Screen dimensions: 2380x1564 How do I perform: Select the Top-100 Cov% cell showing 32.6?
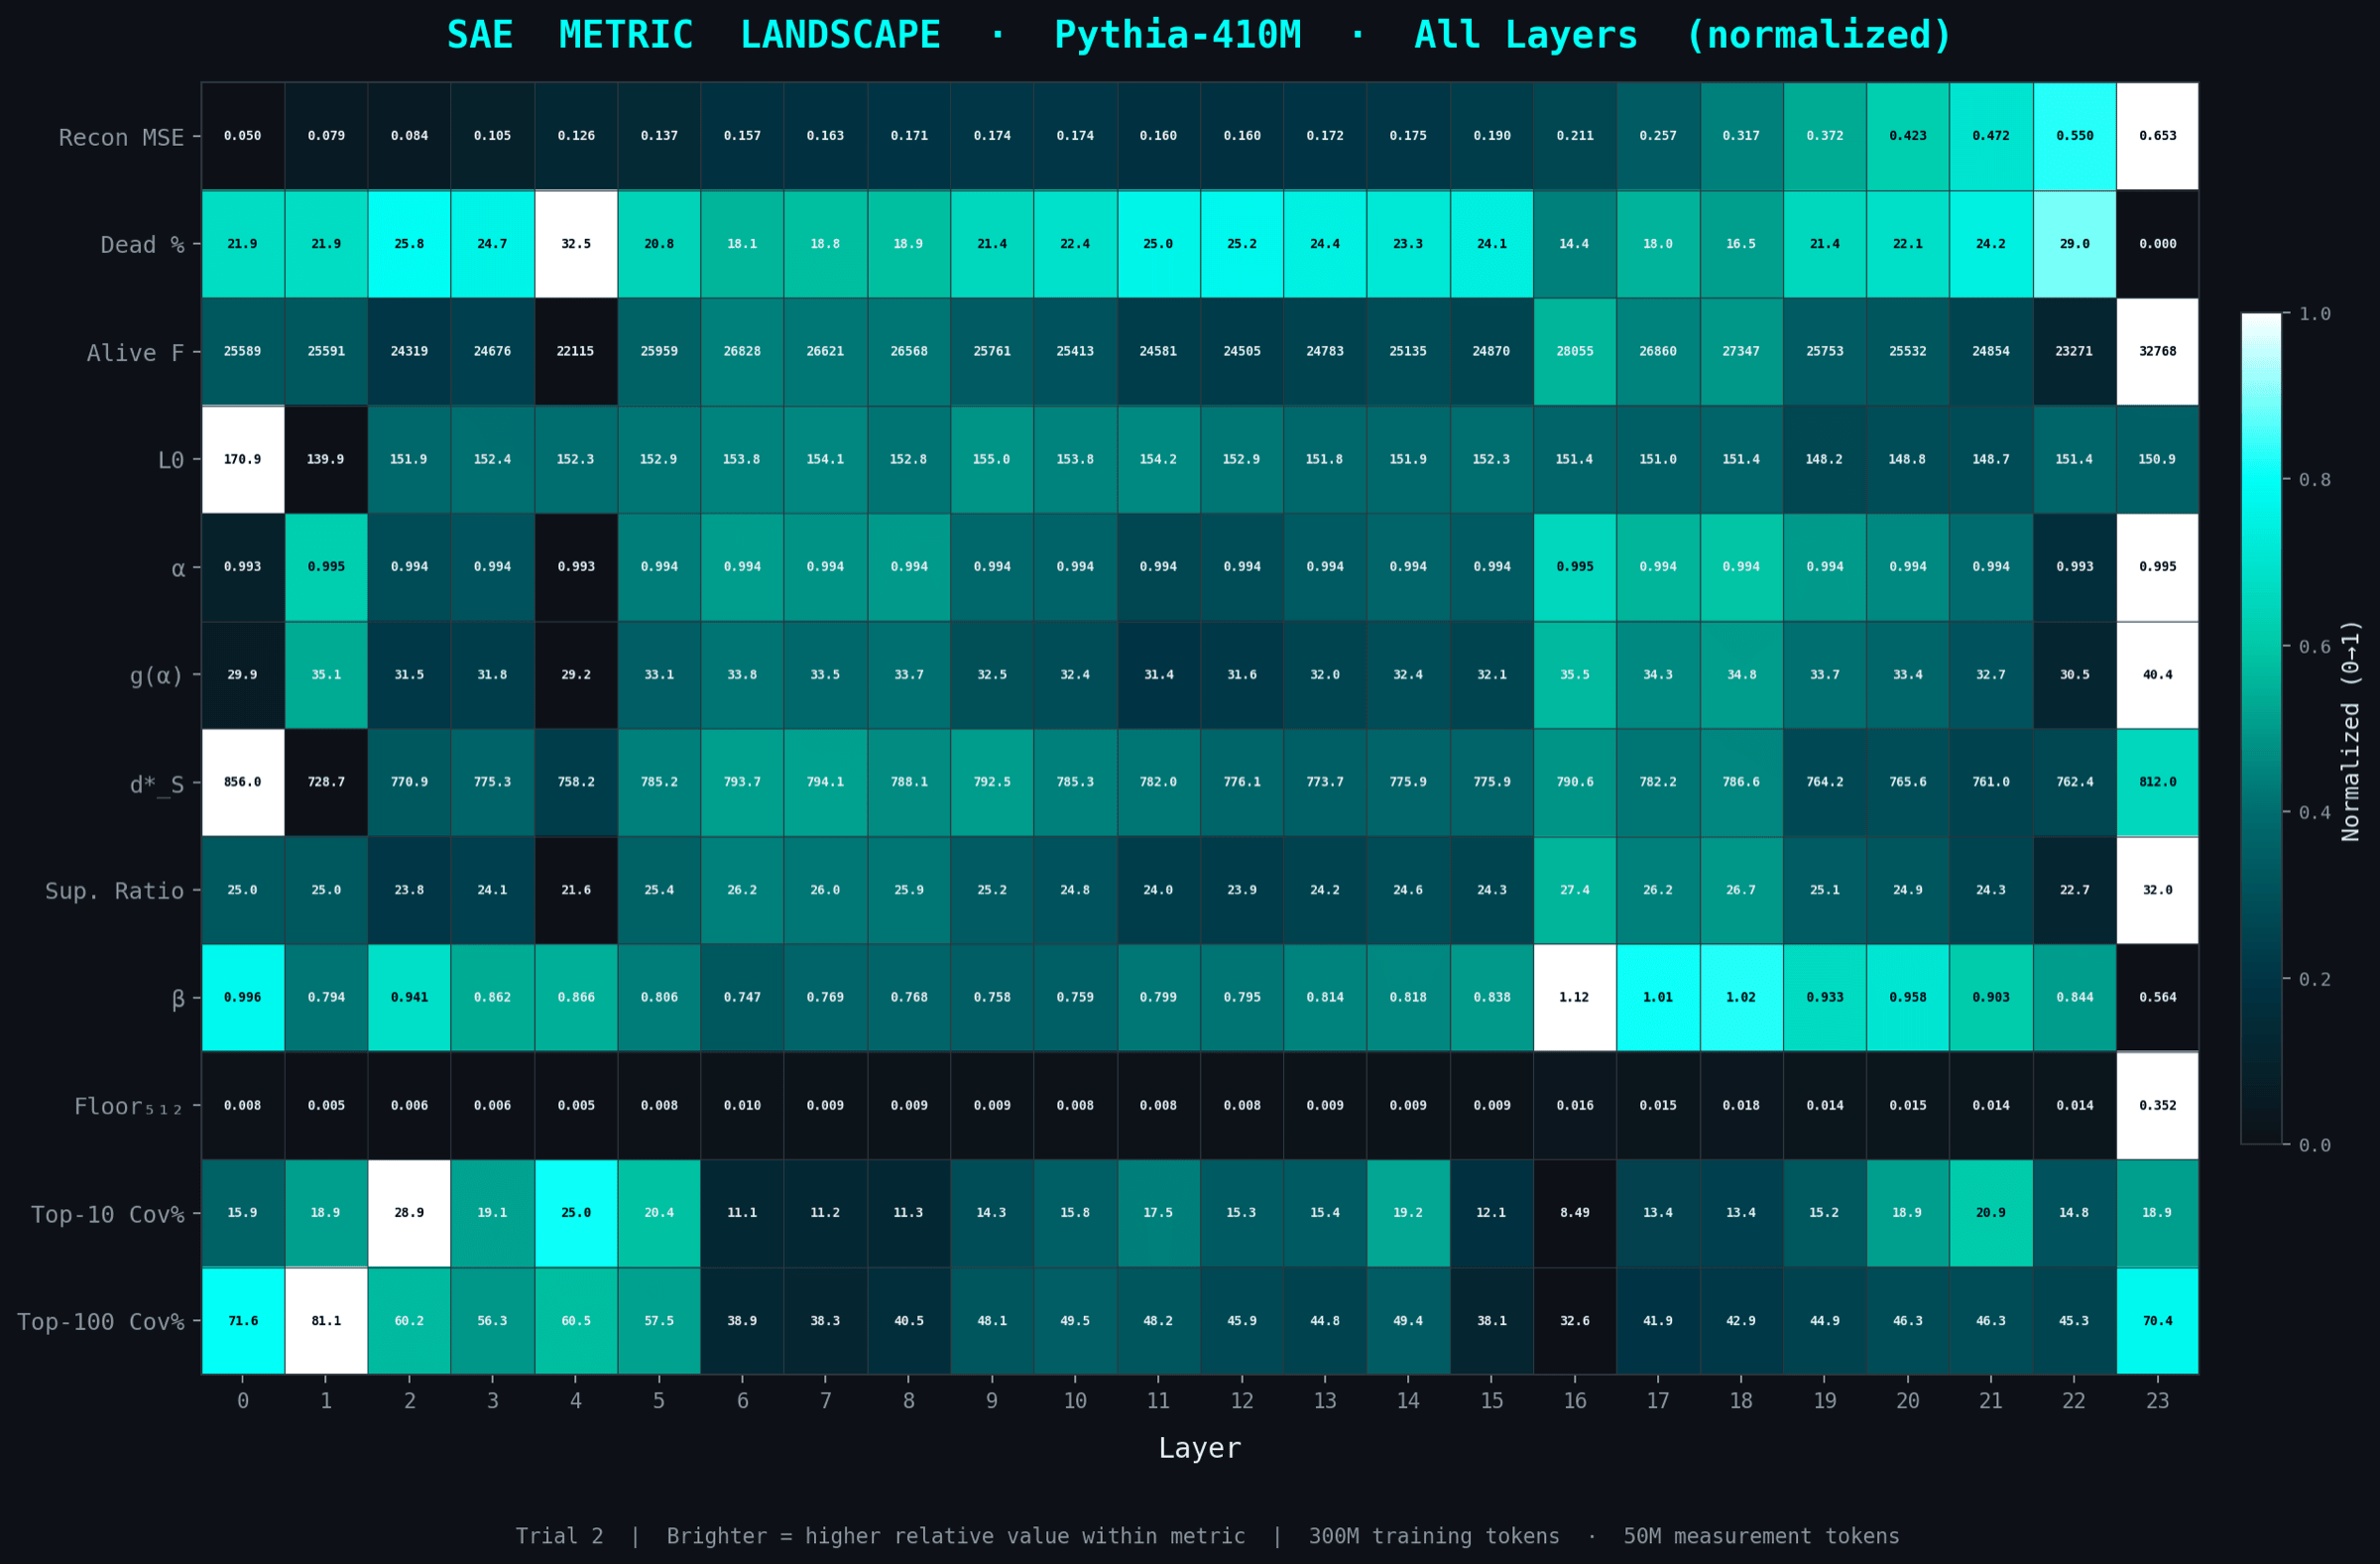[1575, 1321]
